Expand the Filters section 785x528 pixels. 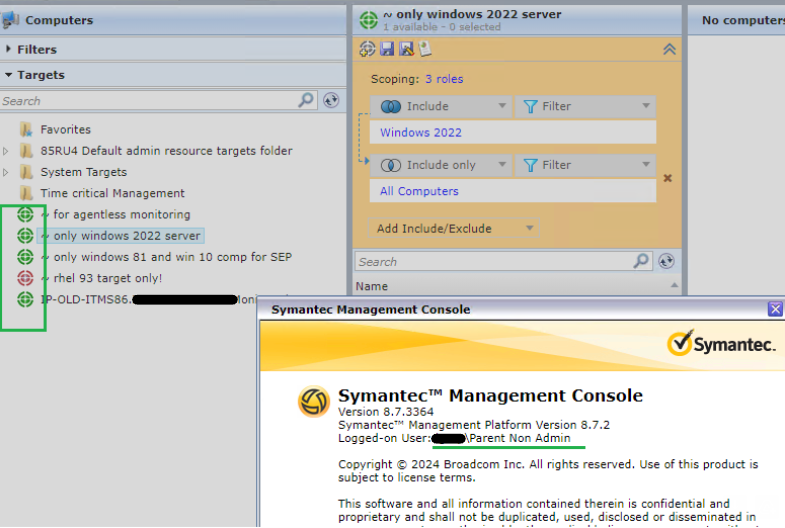(9, 49)
